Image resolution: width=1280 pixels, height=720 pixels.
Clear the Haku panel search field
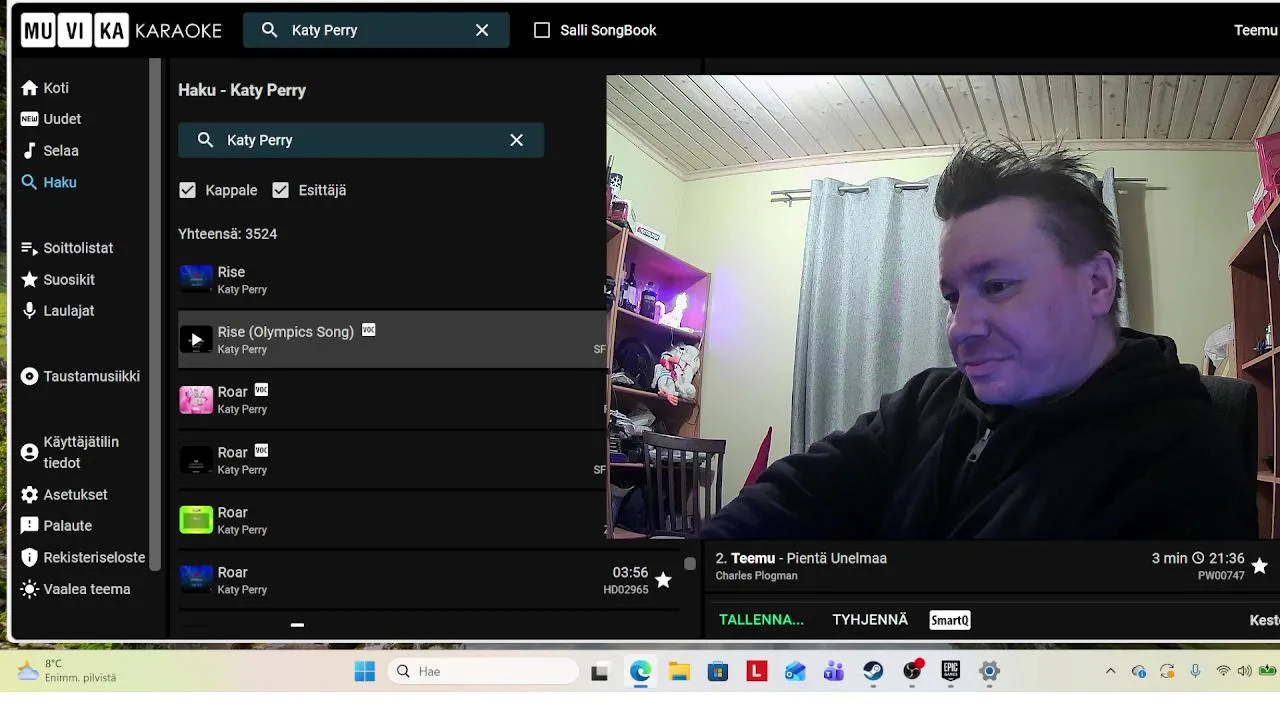(517, 140)
